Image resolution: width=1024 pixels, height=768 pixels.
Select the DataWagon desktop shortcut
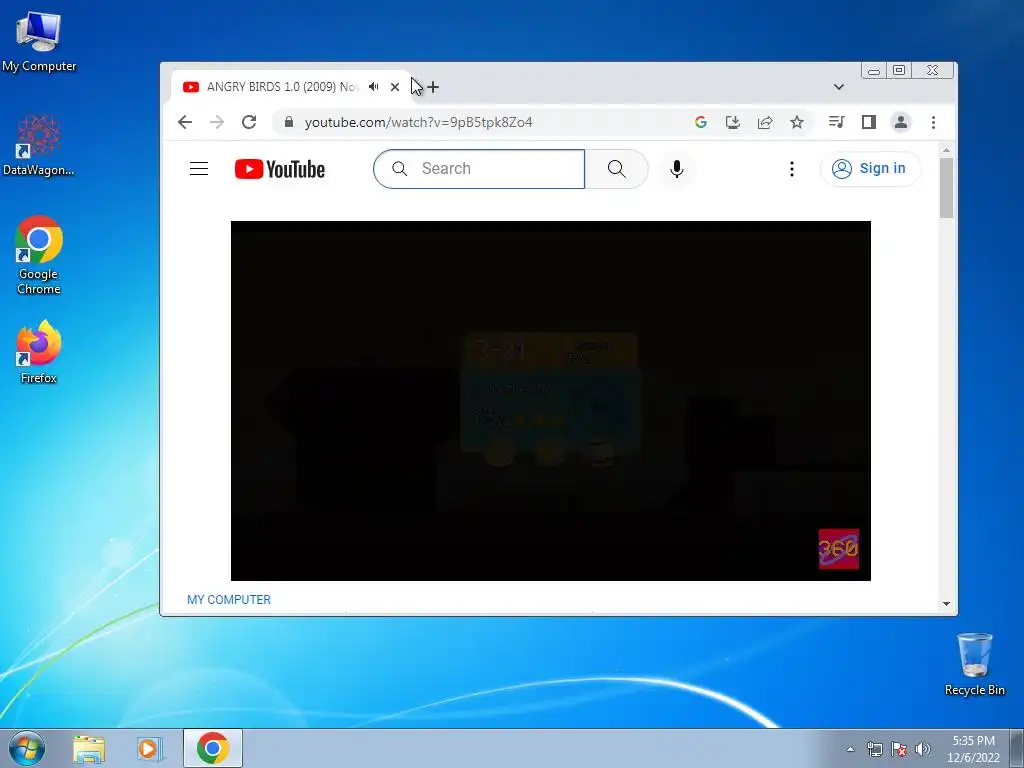[x=39, y=146]
